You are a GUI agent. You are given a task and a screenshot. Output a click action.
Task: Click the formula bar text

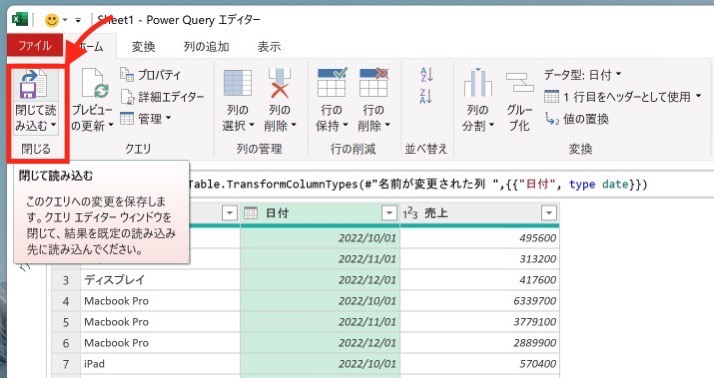point(417,184)
